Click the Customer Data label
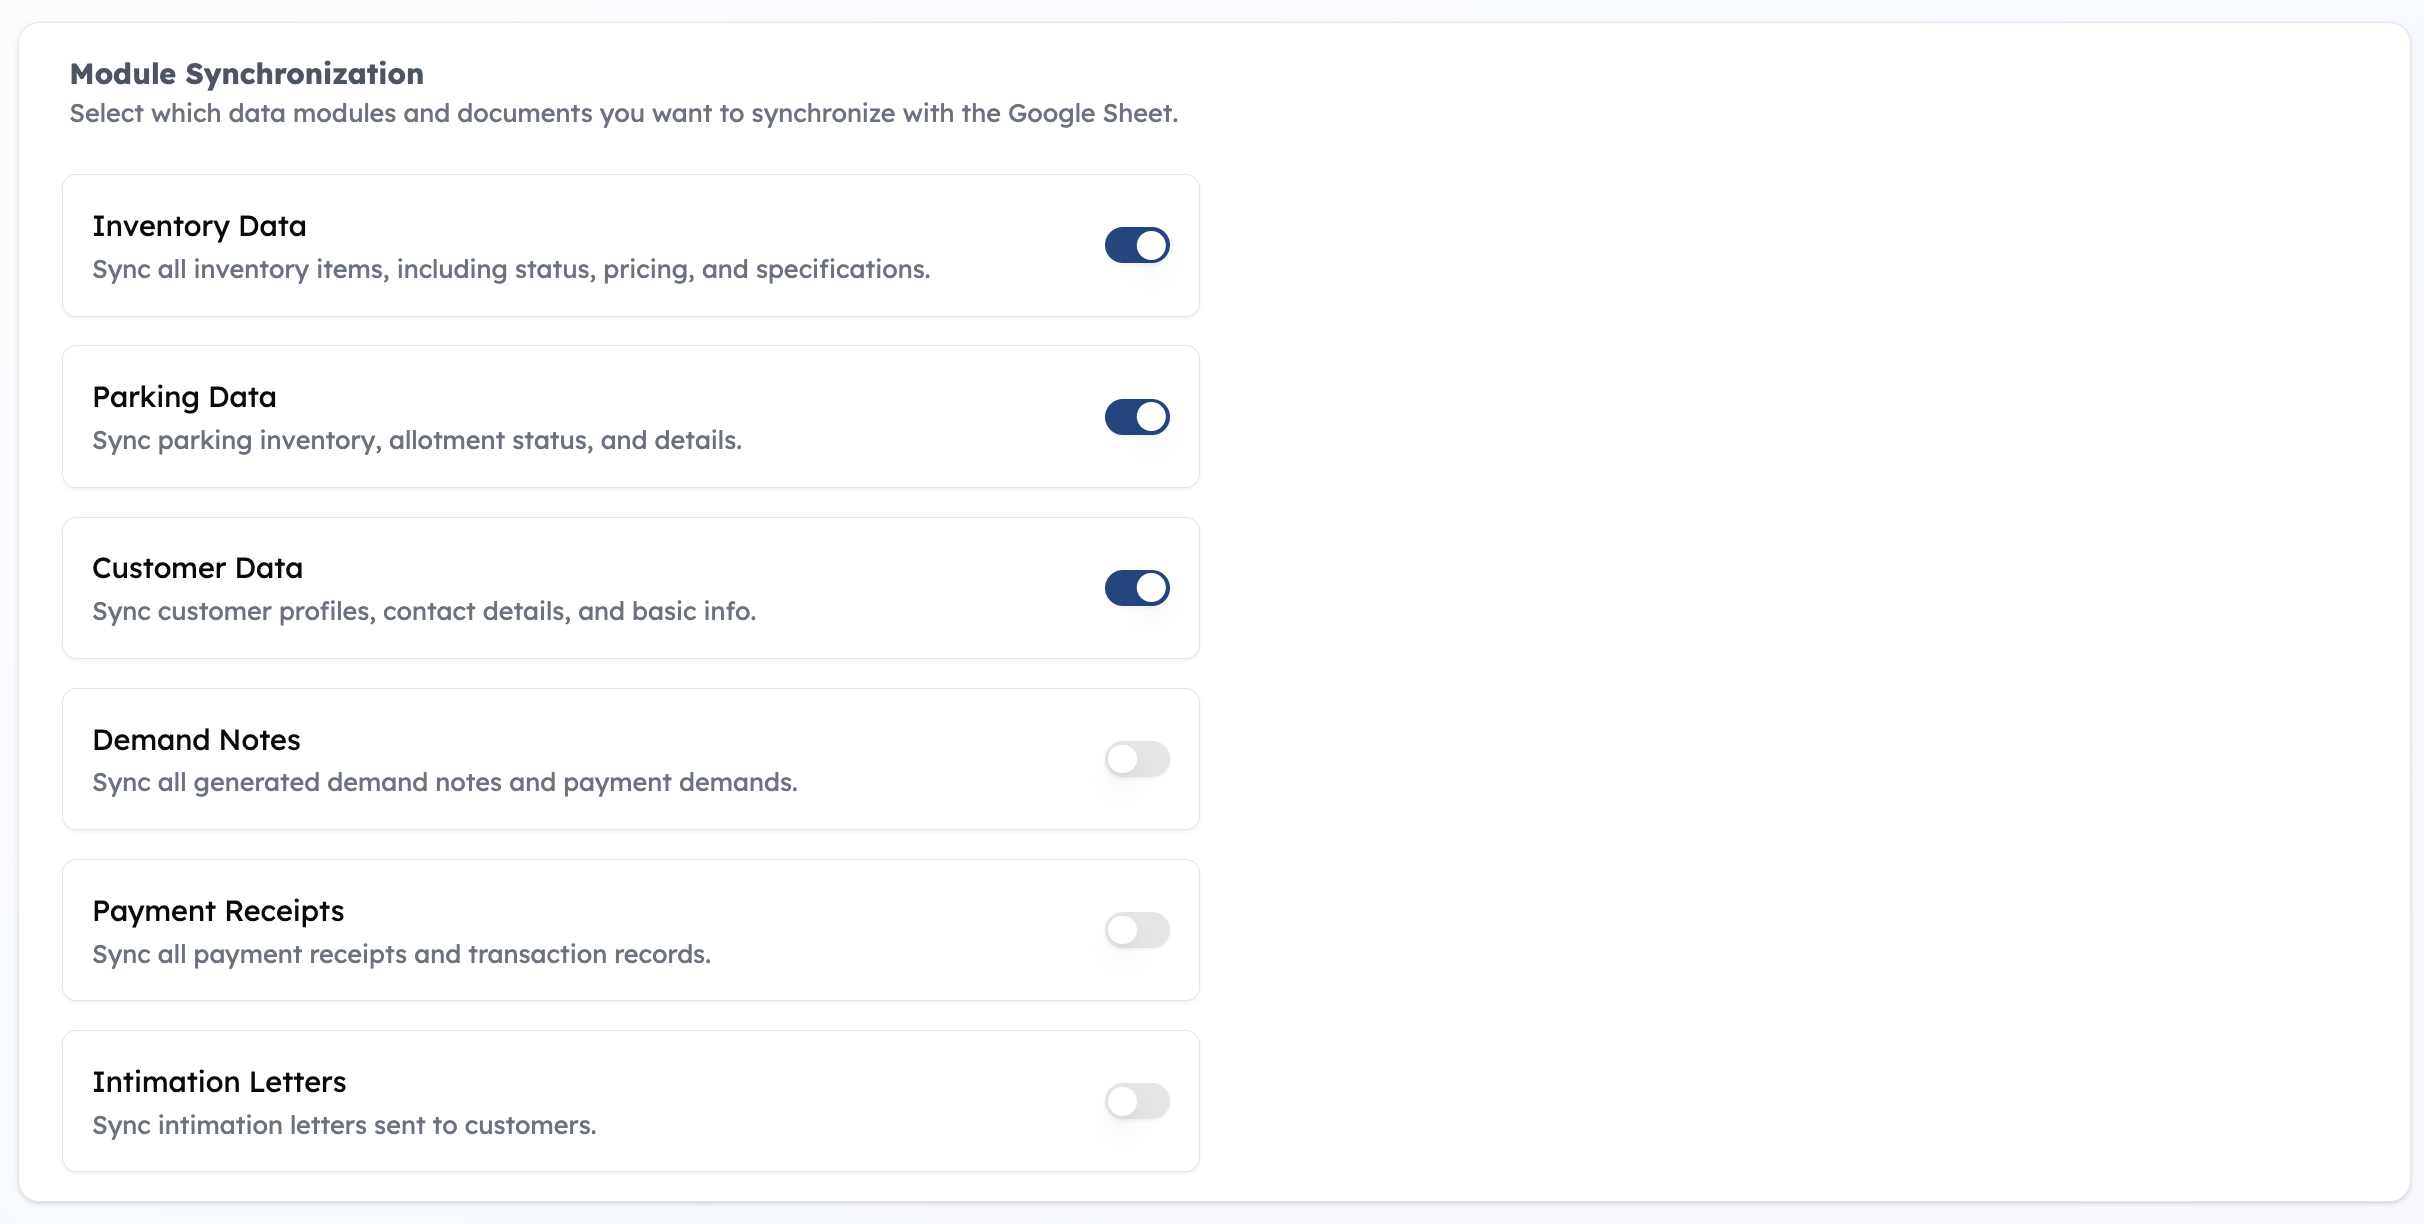2424x1224 pixels. pyautogui.click(x=197, y=568)
